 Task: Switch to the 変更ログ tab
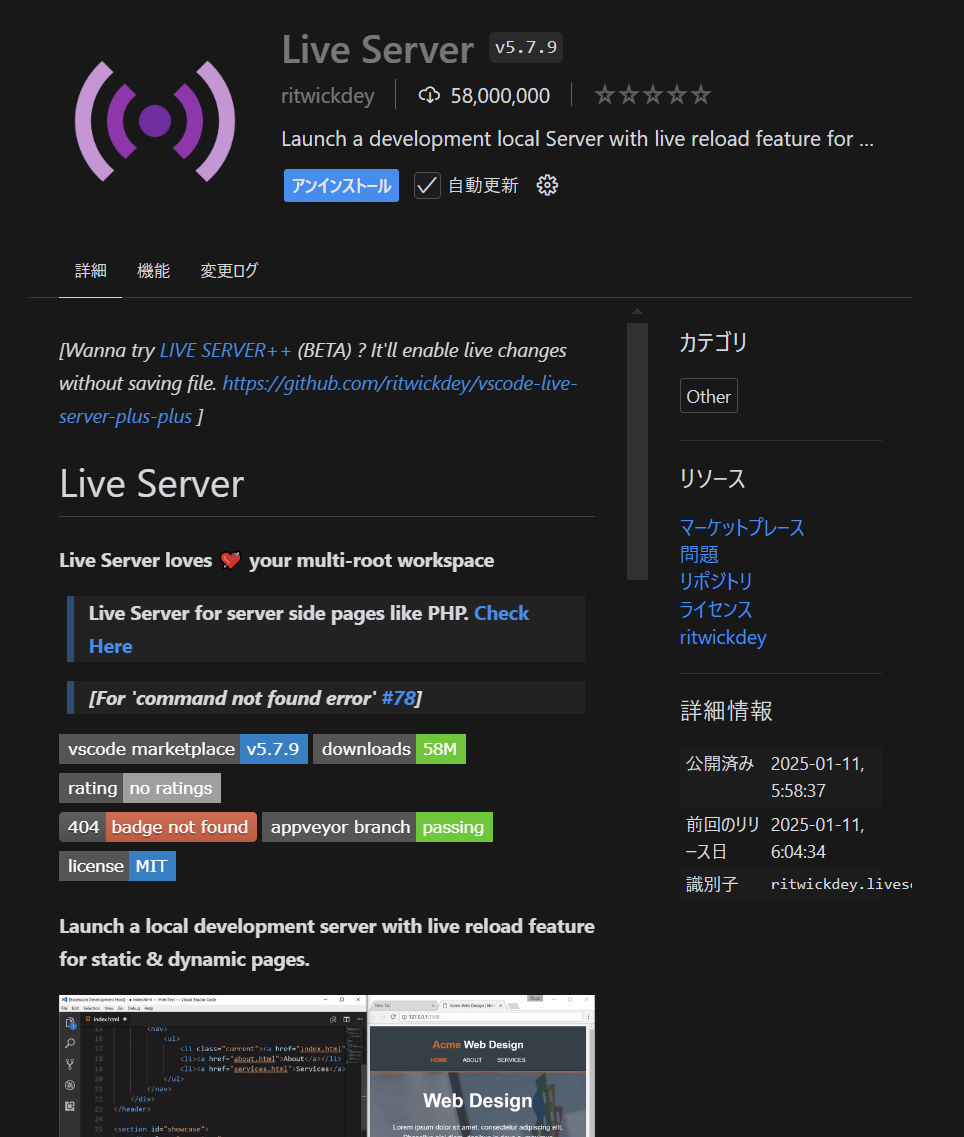pyautogui.click(x=229, y=270)
